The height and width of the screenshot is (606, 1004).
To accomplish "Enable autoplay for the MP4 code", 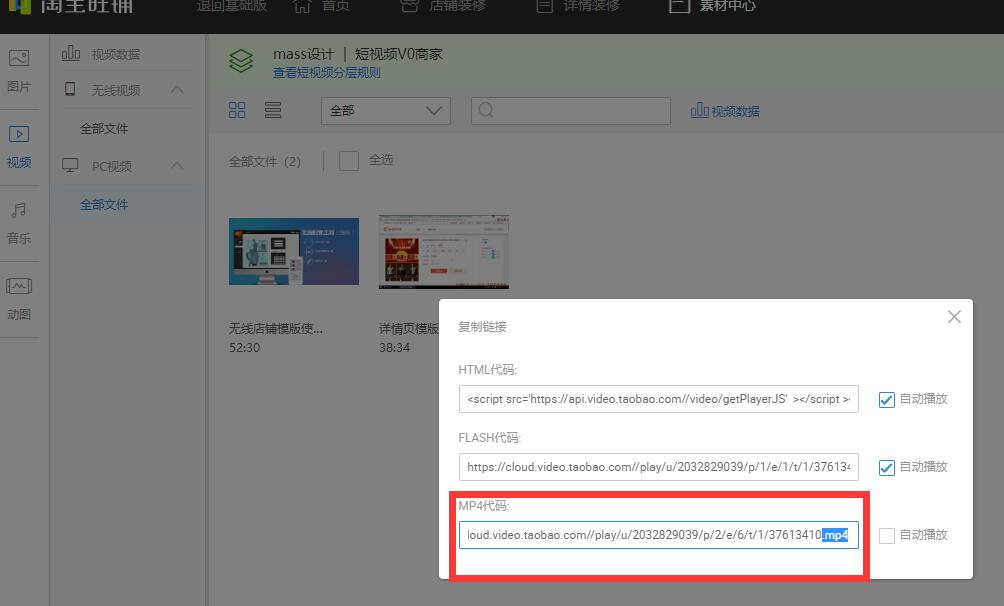I will 887,534.
